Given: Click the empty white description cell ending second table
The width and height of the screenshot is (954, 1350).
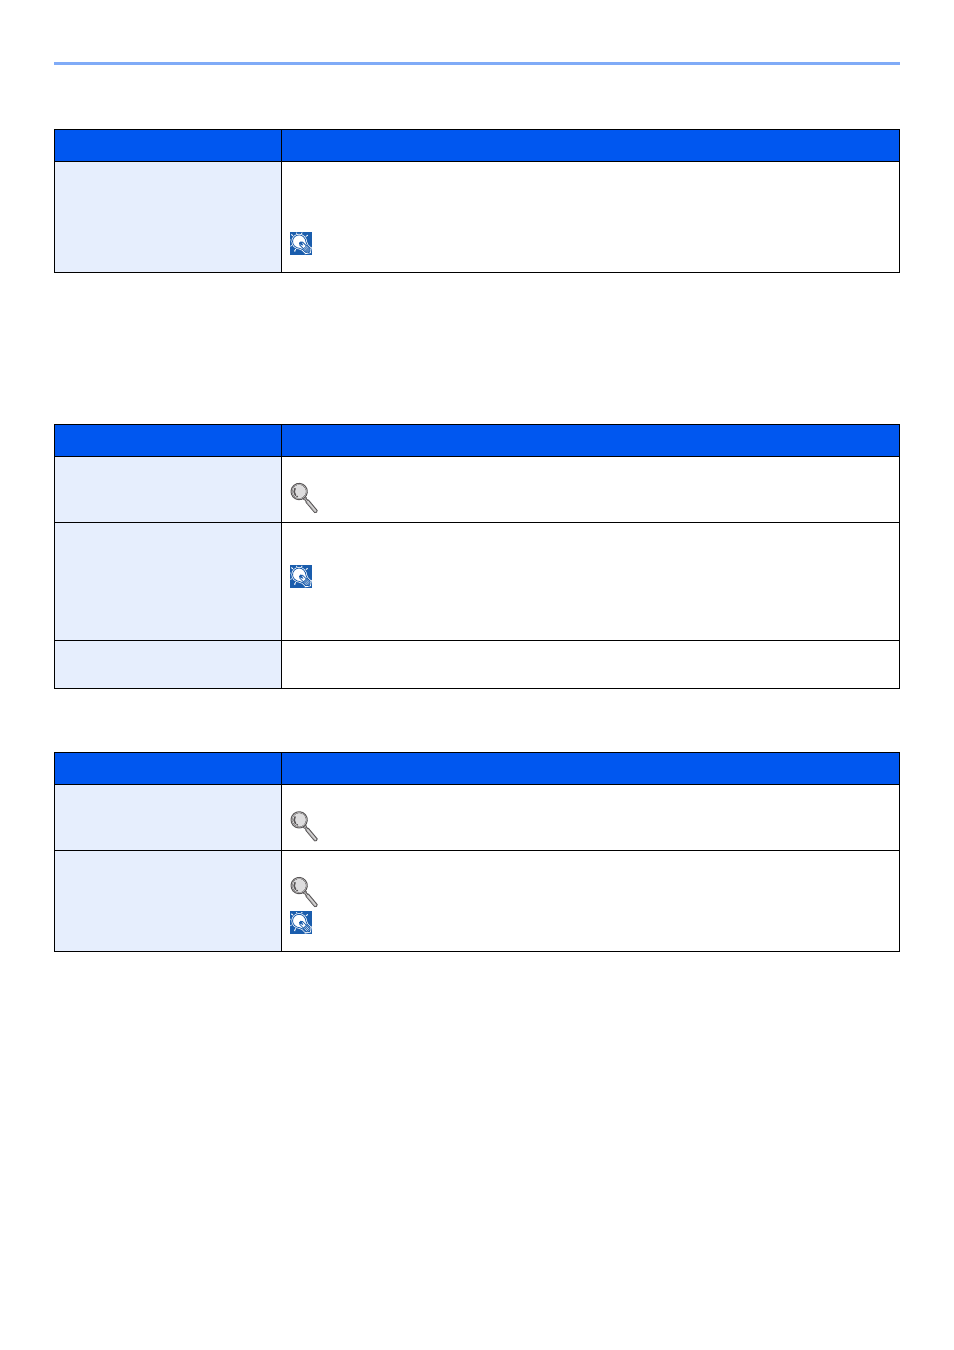Looking at the screenshot, I should [x=590, y=665].
